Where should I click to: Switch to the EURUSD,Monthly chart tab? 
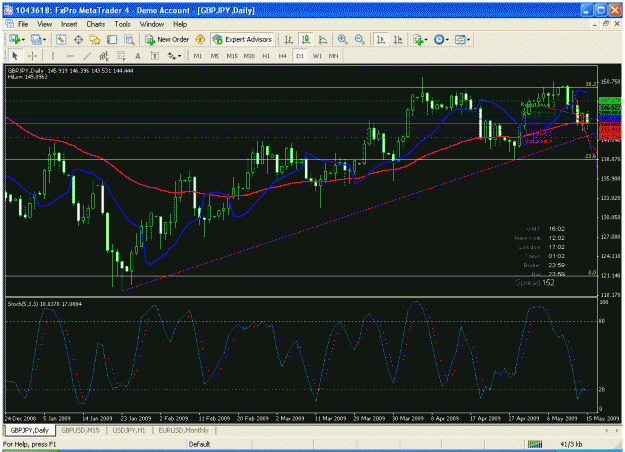[x=183, y=430]
